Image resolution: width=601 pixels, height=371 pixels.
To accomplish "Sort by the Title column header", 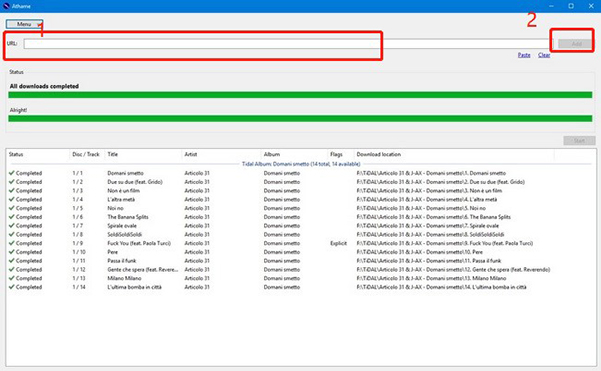I will coord(113,154).
